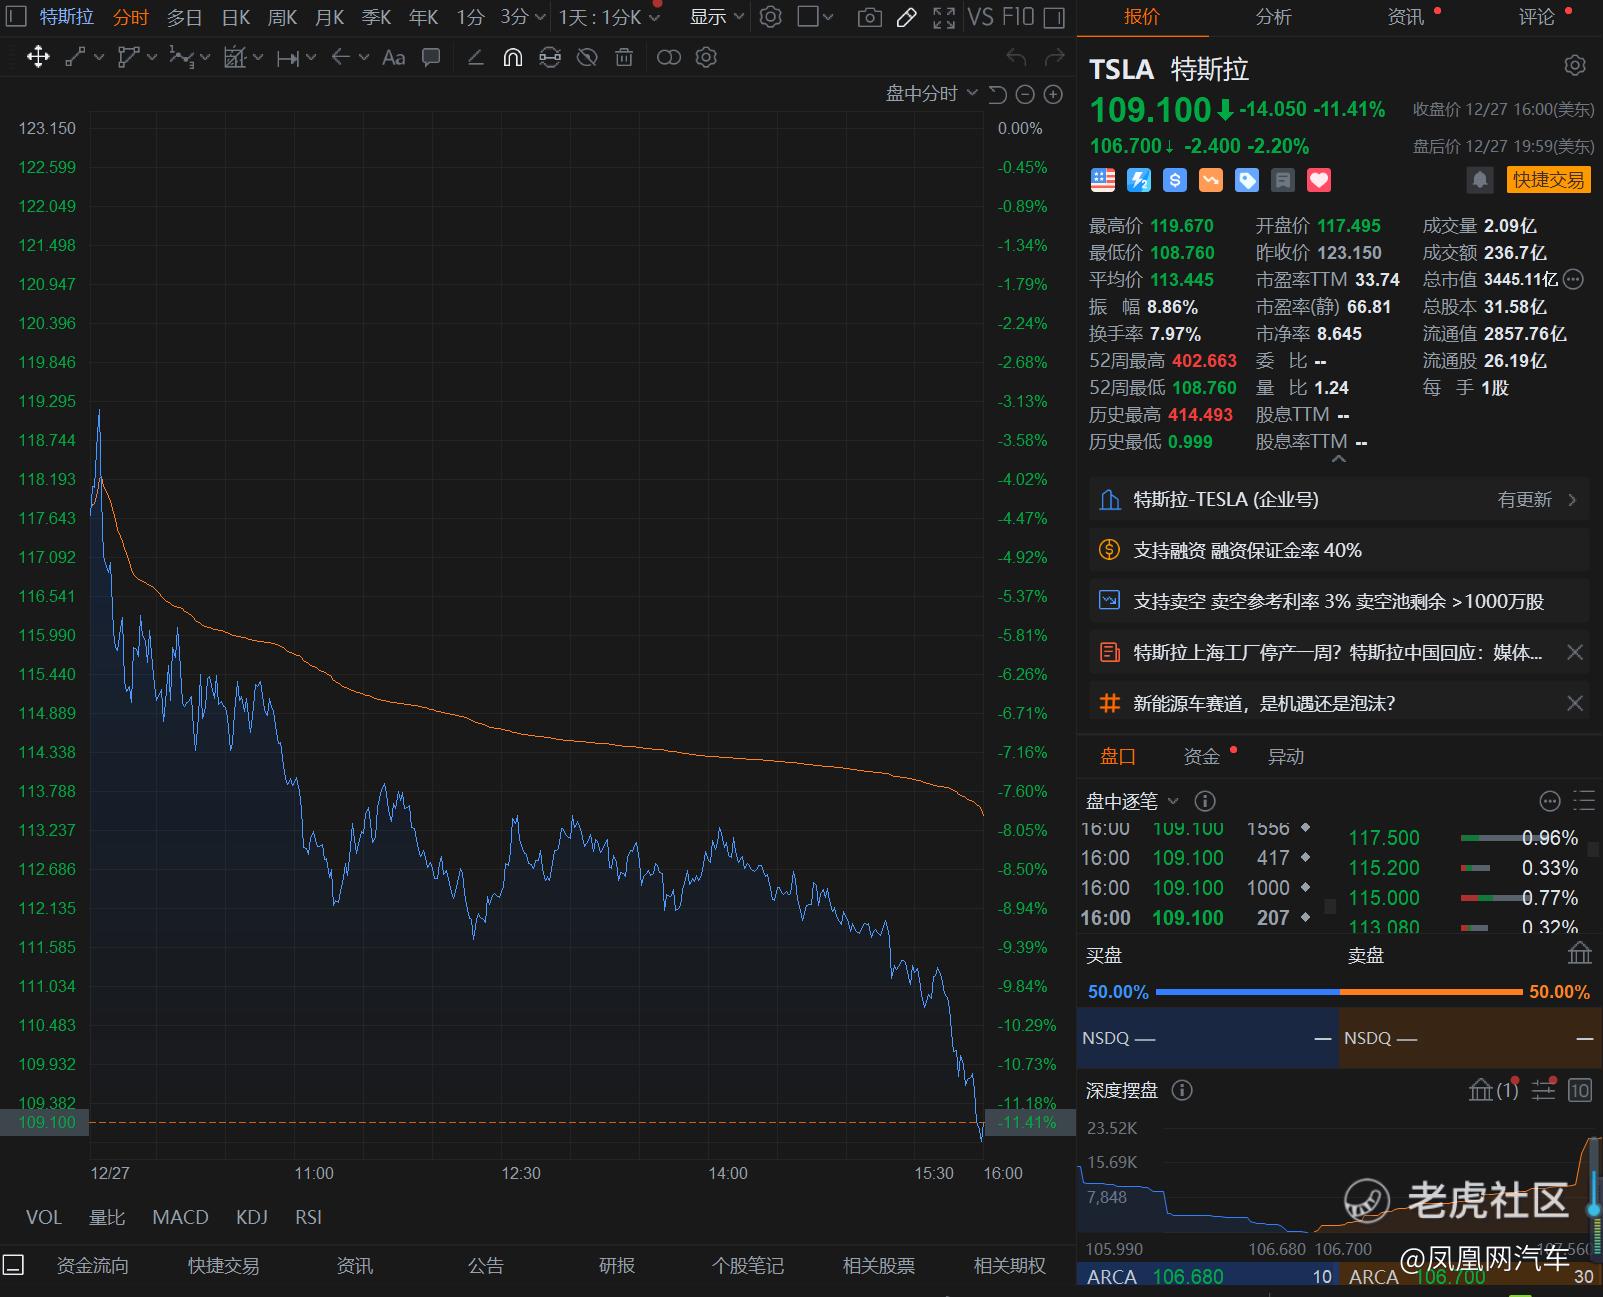Toggle the overlay compare circles icon
Image resolution: width=1603 pixels, height=1297 pixels.
point(669,57)
